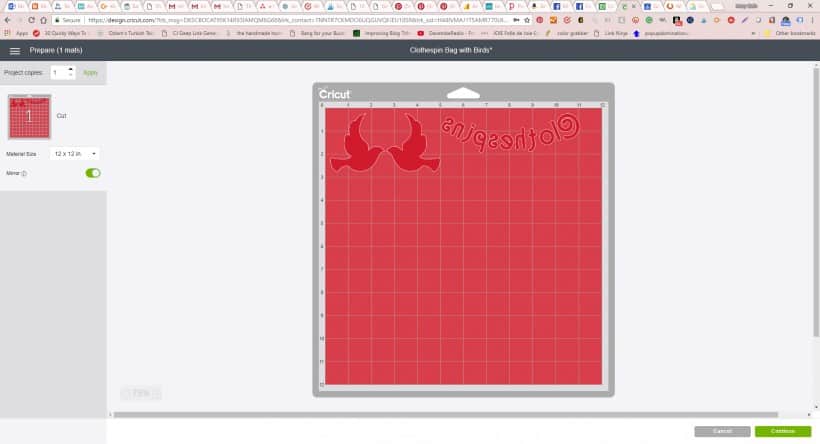Open the Apps bookmarks shortcut

pos(16,33)
